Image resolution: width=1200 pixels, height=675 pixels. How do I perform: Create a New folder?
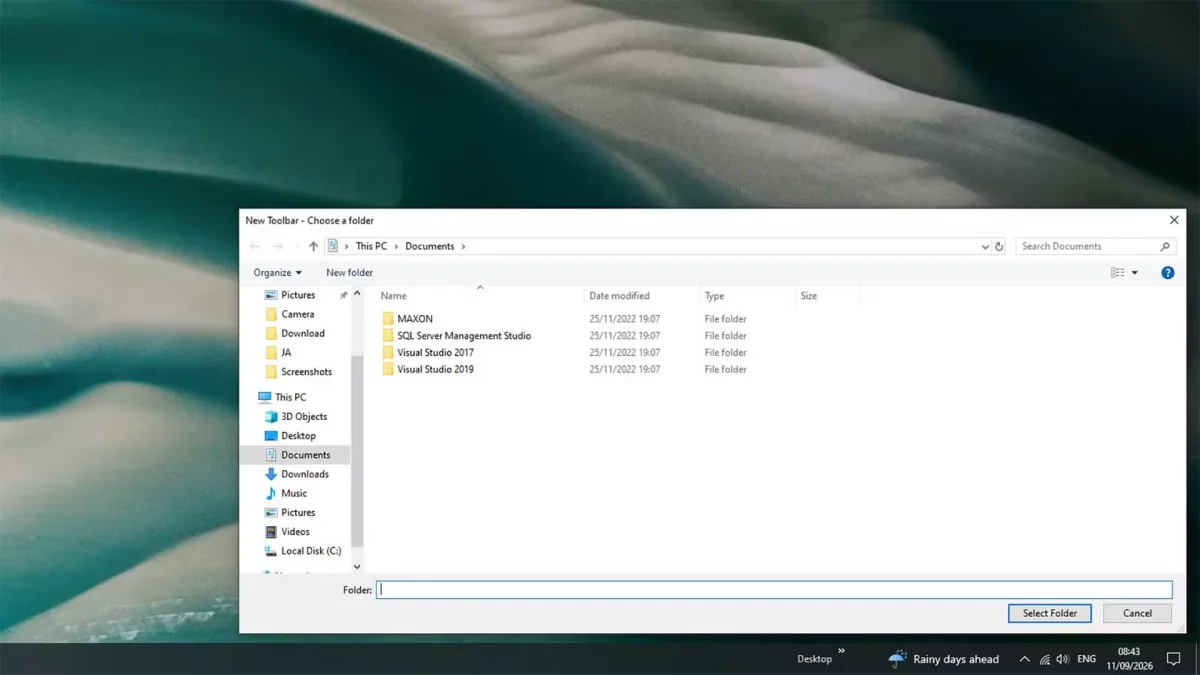point(349,272)
